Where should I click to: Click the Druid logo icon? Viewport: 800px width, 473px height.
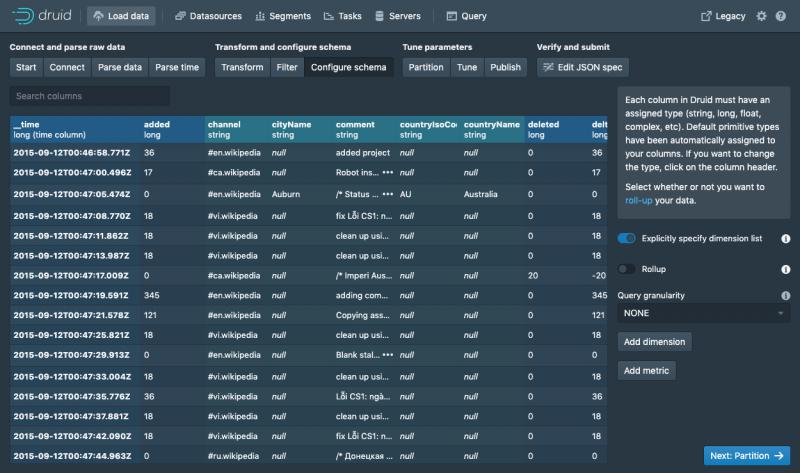20,16
